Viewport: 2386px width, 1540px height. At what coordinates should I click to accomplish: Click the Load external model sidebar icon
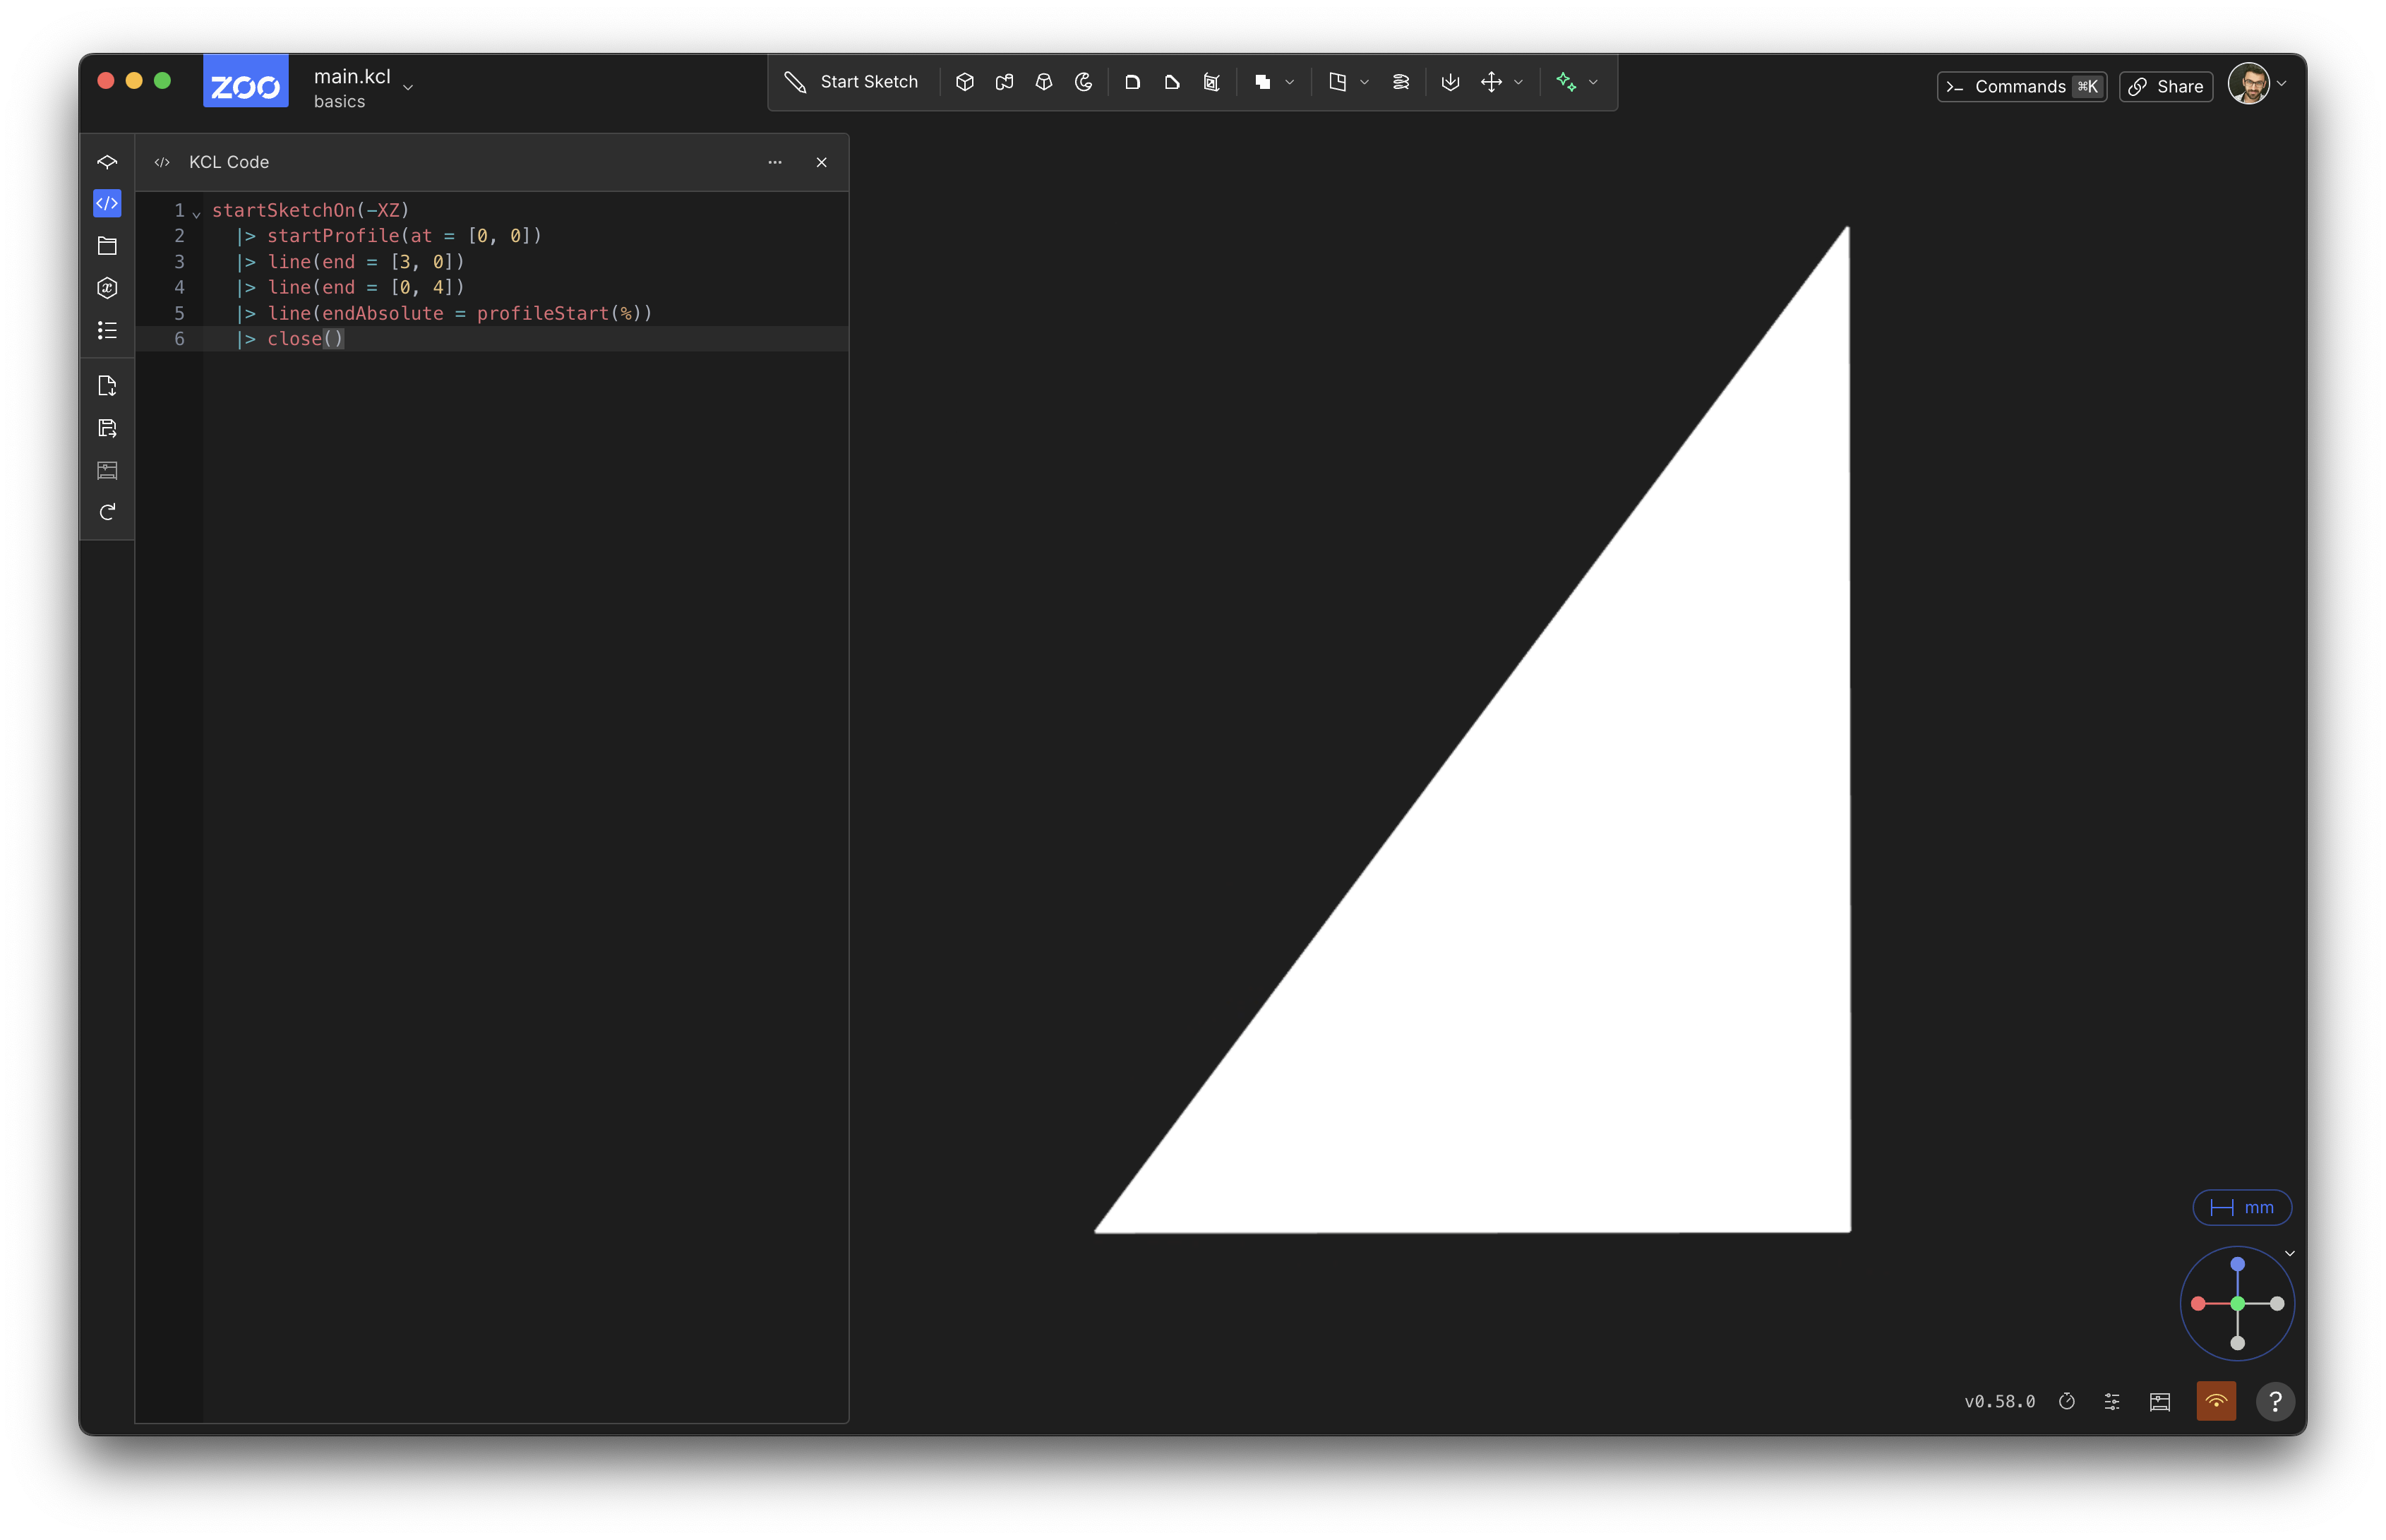pyautogui.click(x=107, y=386)
